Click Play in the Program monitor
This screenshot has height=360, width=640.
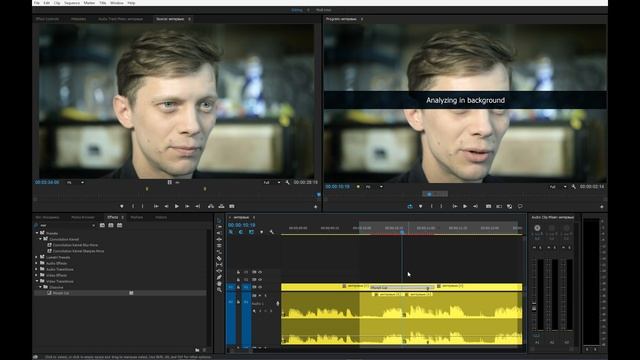pos(465,207)
